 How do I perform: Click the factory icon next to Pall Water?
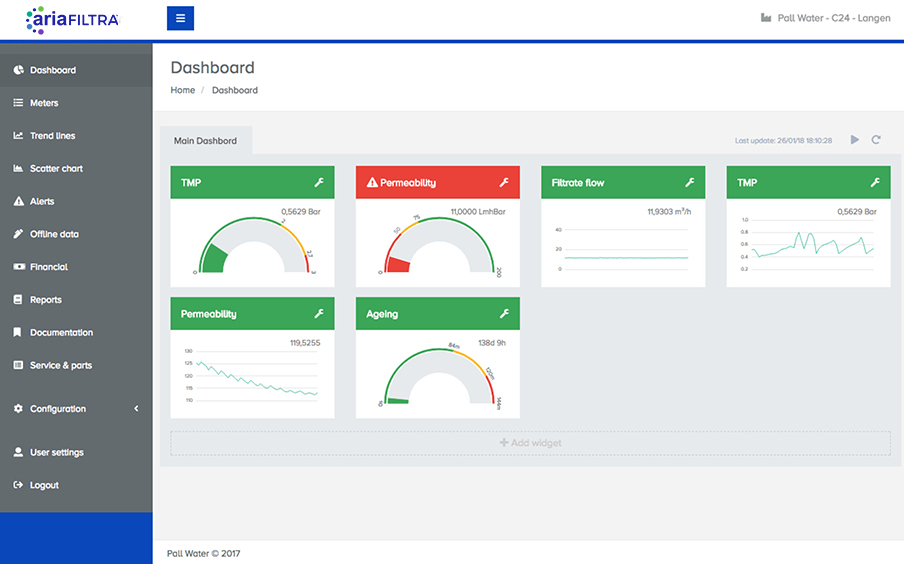(766, 18)
